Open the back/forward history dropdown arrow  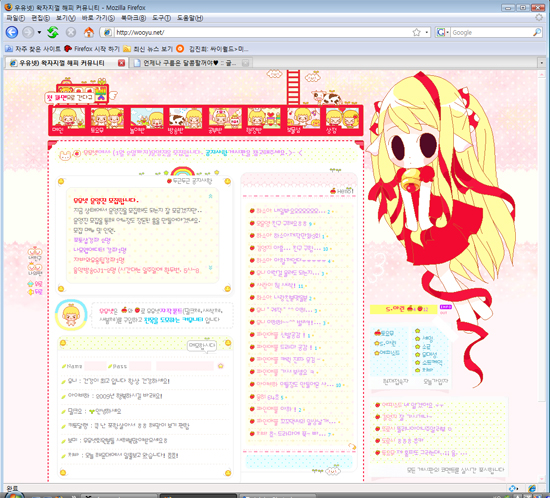[x=39, y=32]
